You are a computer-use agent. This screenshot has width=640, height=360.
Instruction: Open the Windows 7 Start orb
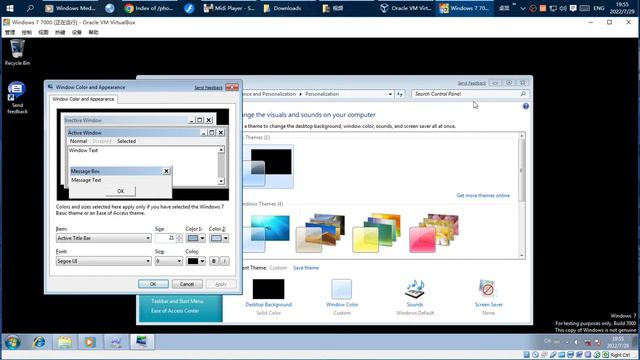(13, 342)
